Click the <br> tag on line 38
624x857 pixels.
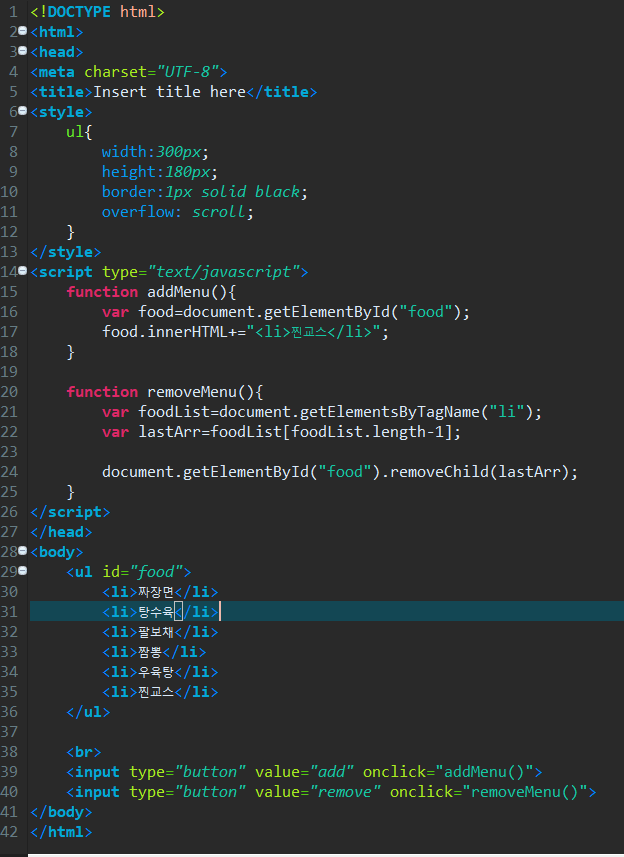(84, 752)
